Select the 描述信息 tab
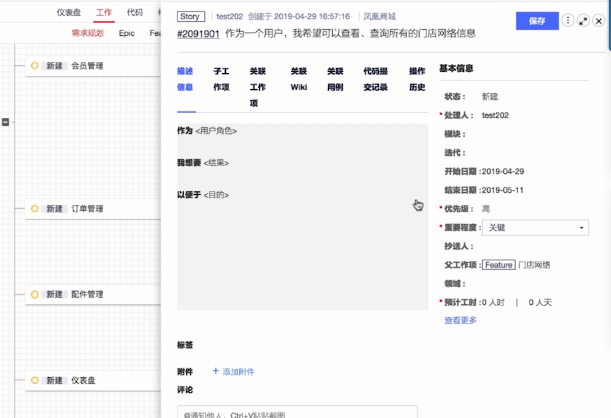This screenshot has height=418, width=611. click(x=185, y=79)
